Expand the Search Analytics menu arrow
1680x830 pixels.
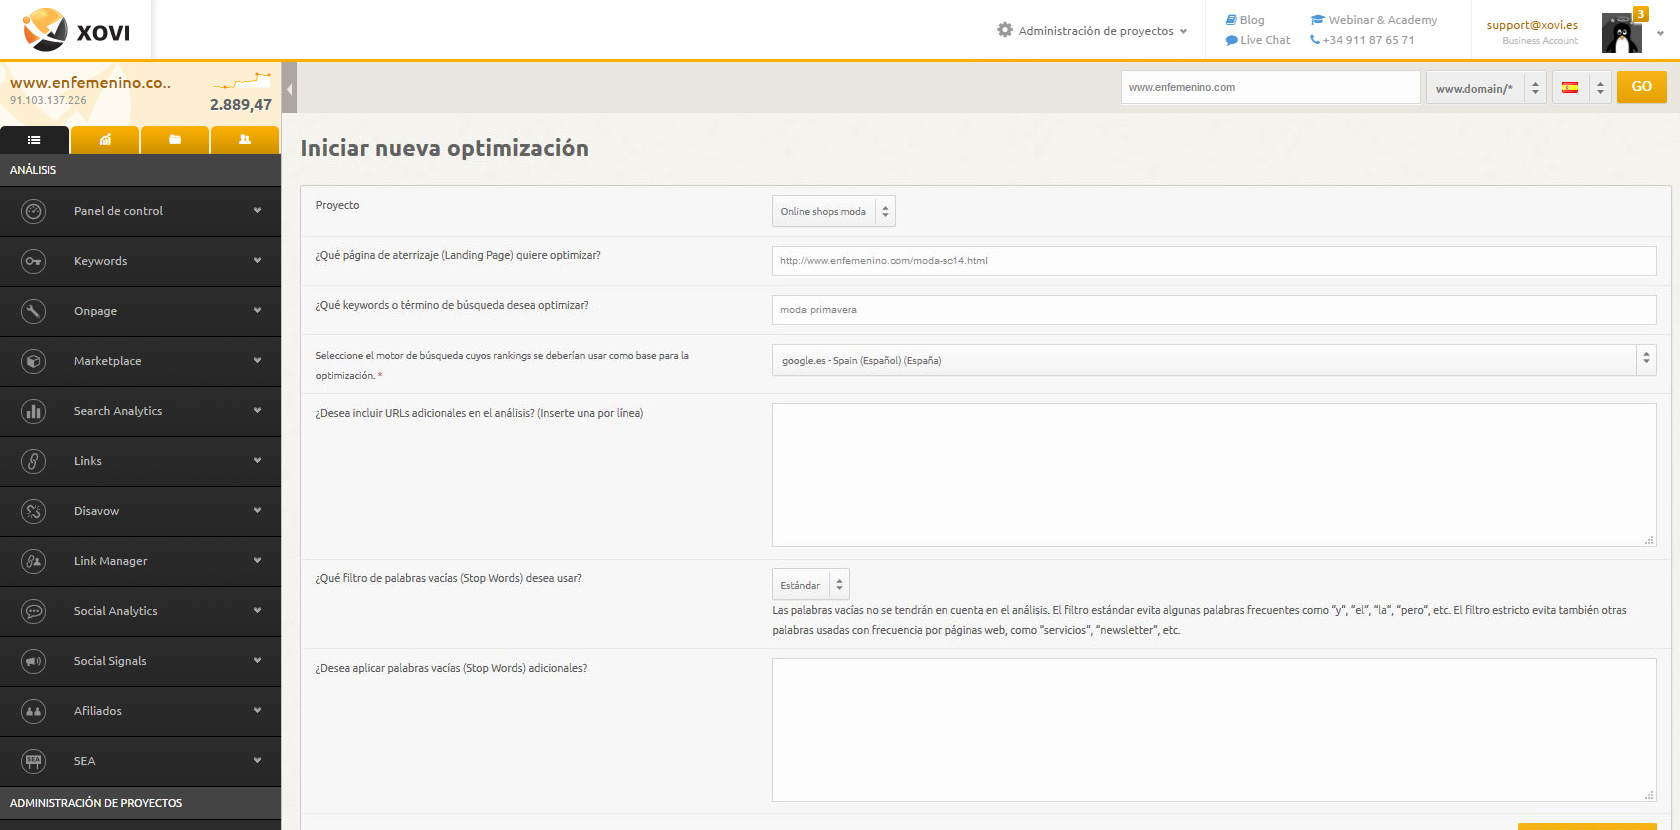pos(257,411)
